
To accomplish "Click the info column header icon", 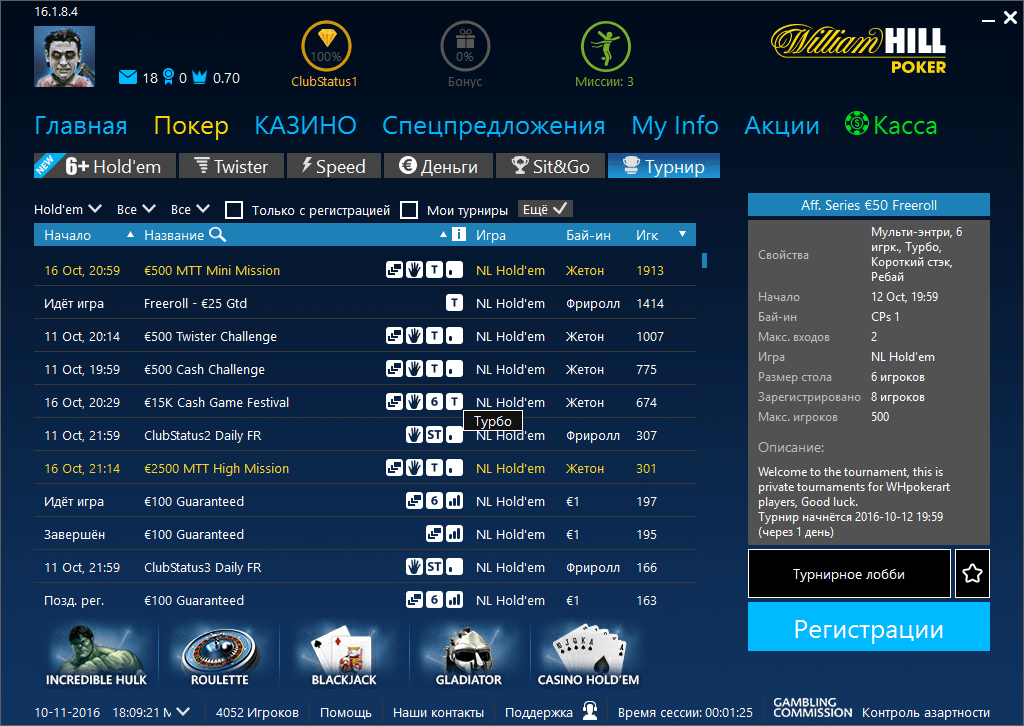I will (458, 234).
